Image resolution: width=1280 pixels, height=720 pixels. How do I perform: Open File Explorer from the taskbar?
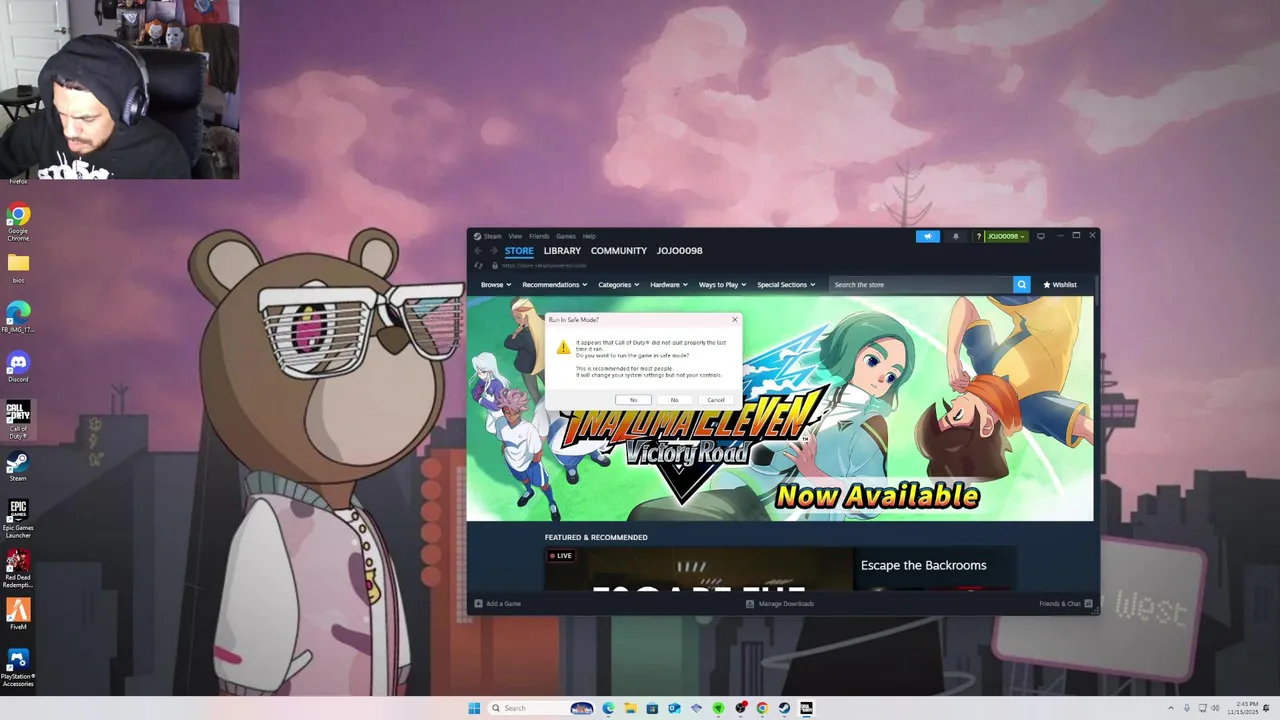coord(630,708)
